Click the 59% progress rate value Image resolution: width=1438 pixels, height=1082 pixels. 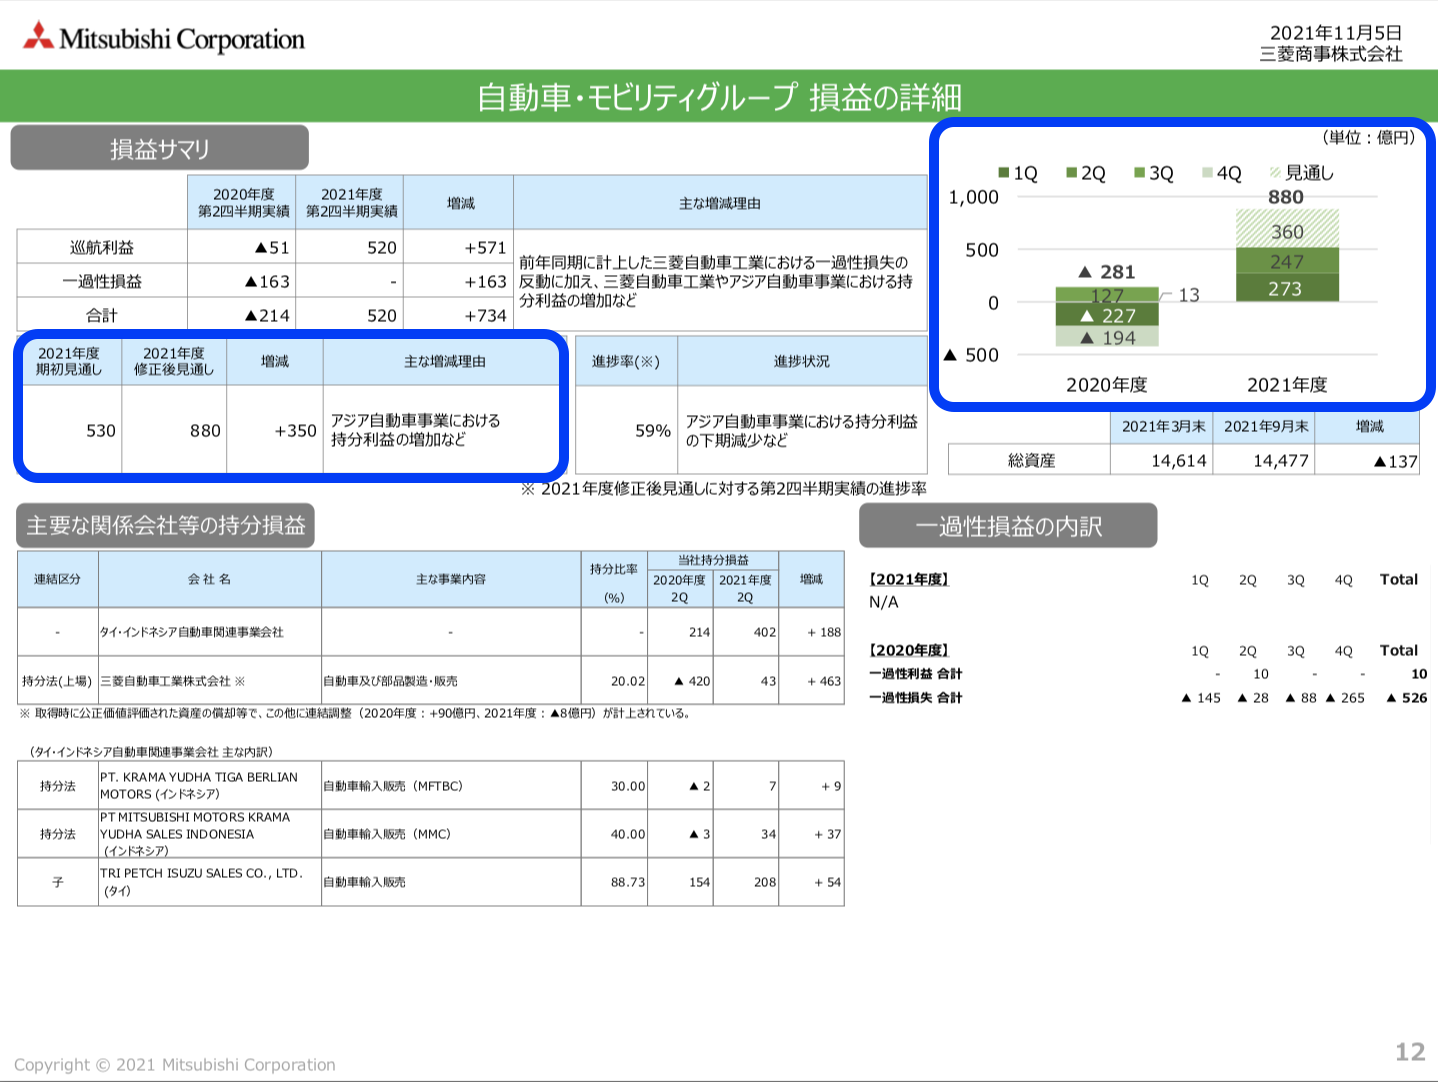653,431
